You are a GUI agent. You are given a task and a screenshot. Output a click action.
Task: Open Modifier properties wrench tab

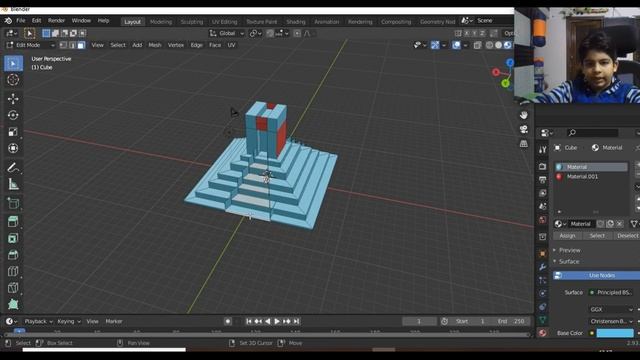(542, 267)
